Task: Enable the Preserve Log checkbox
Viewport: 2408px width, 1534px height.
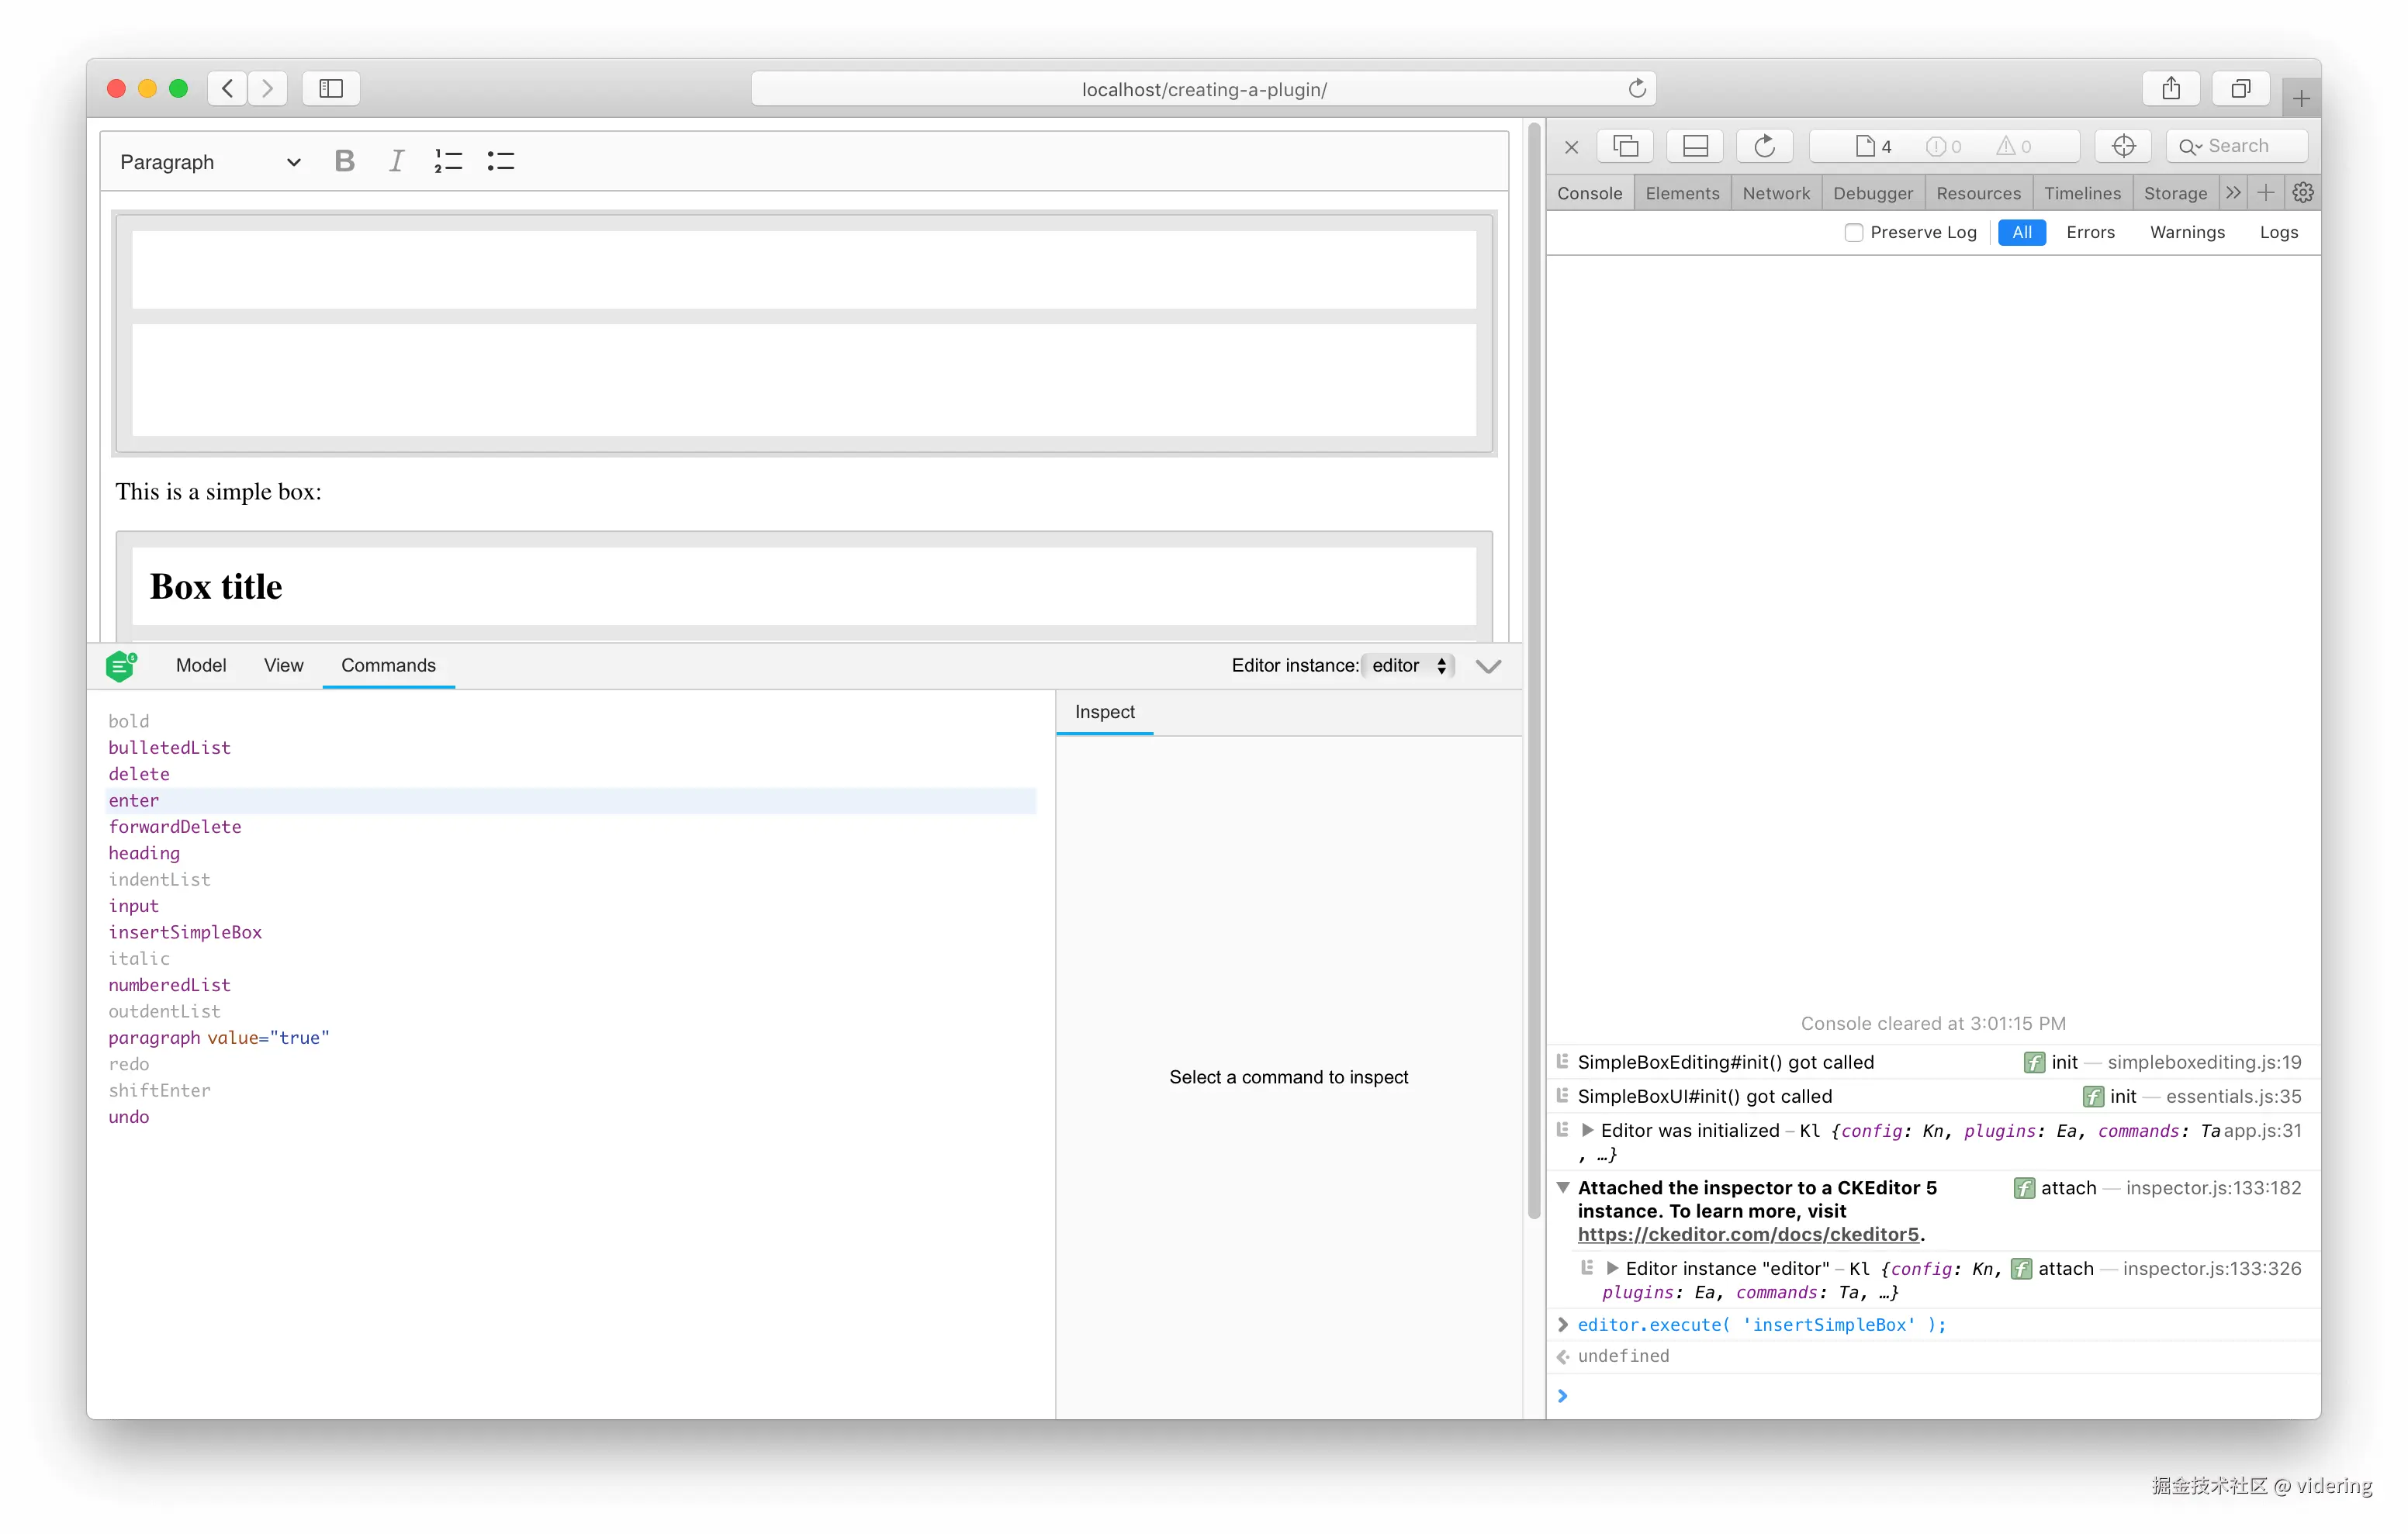Action: pyautogui.click(x=1853, y=232)
